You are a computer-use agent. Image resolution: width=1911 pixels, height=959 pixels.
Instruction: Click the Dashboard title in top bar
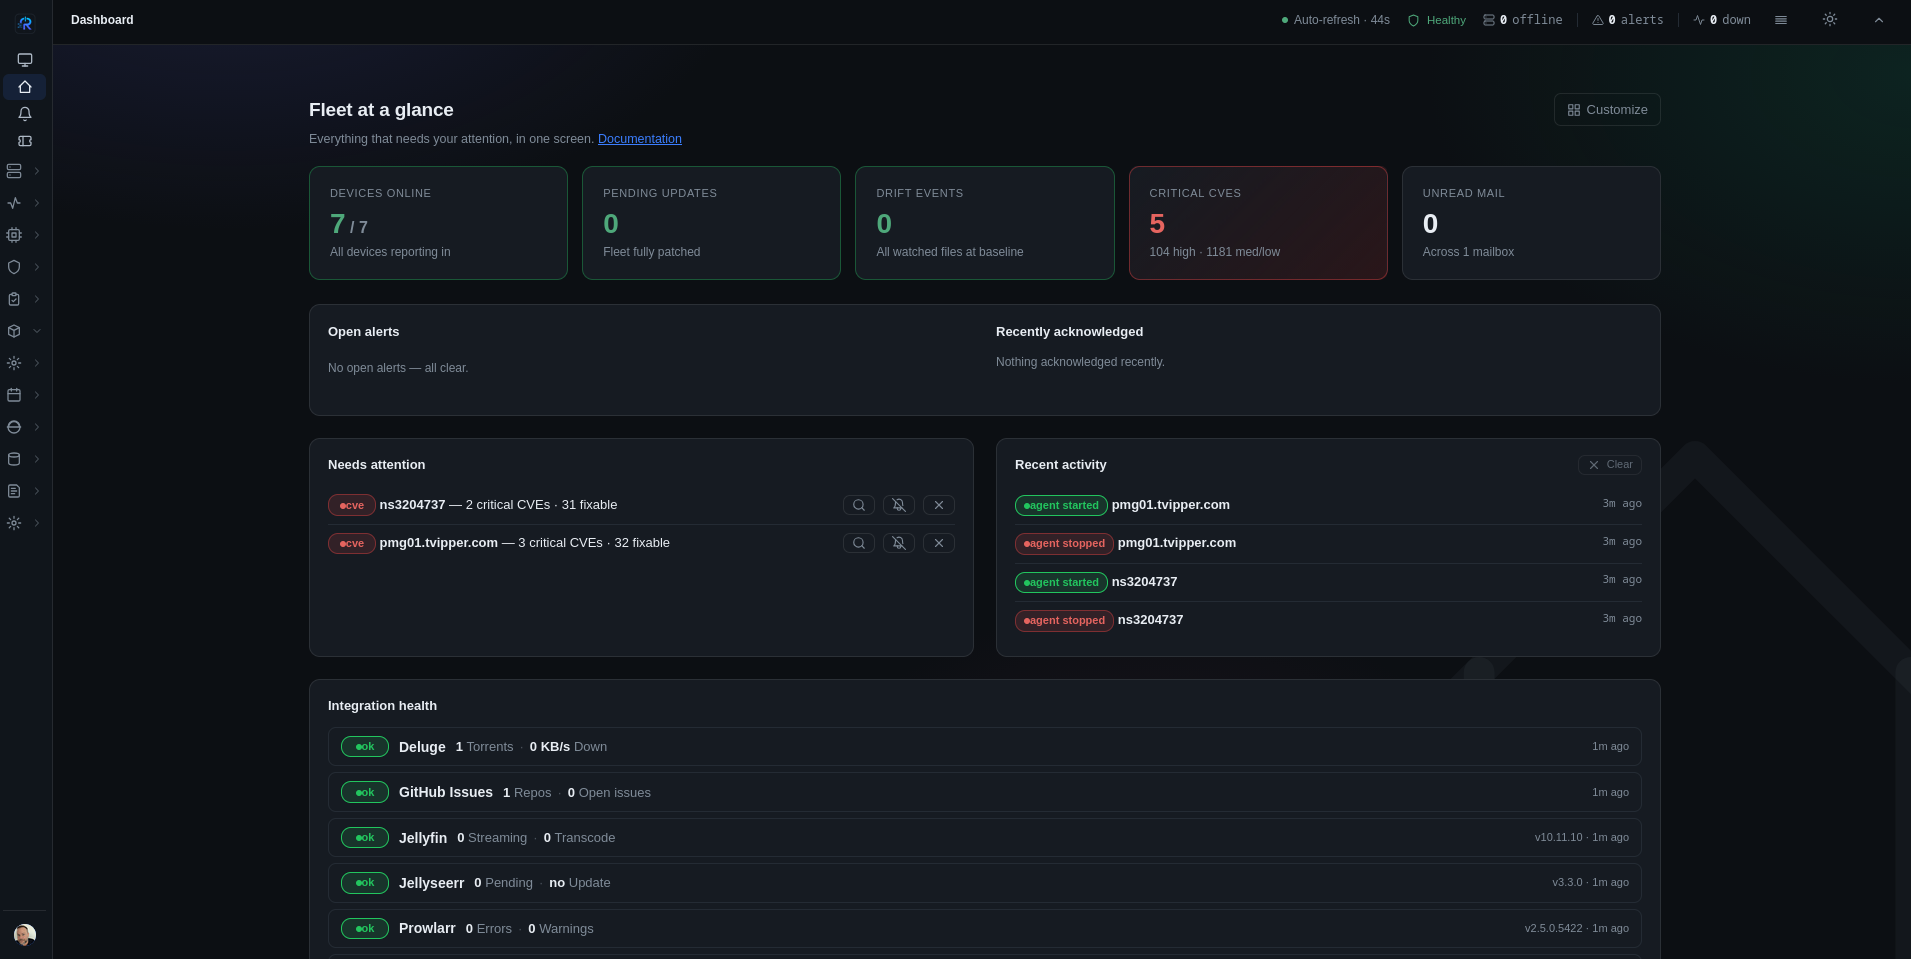[102, 20]
